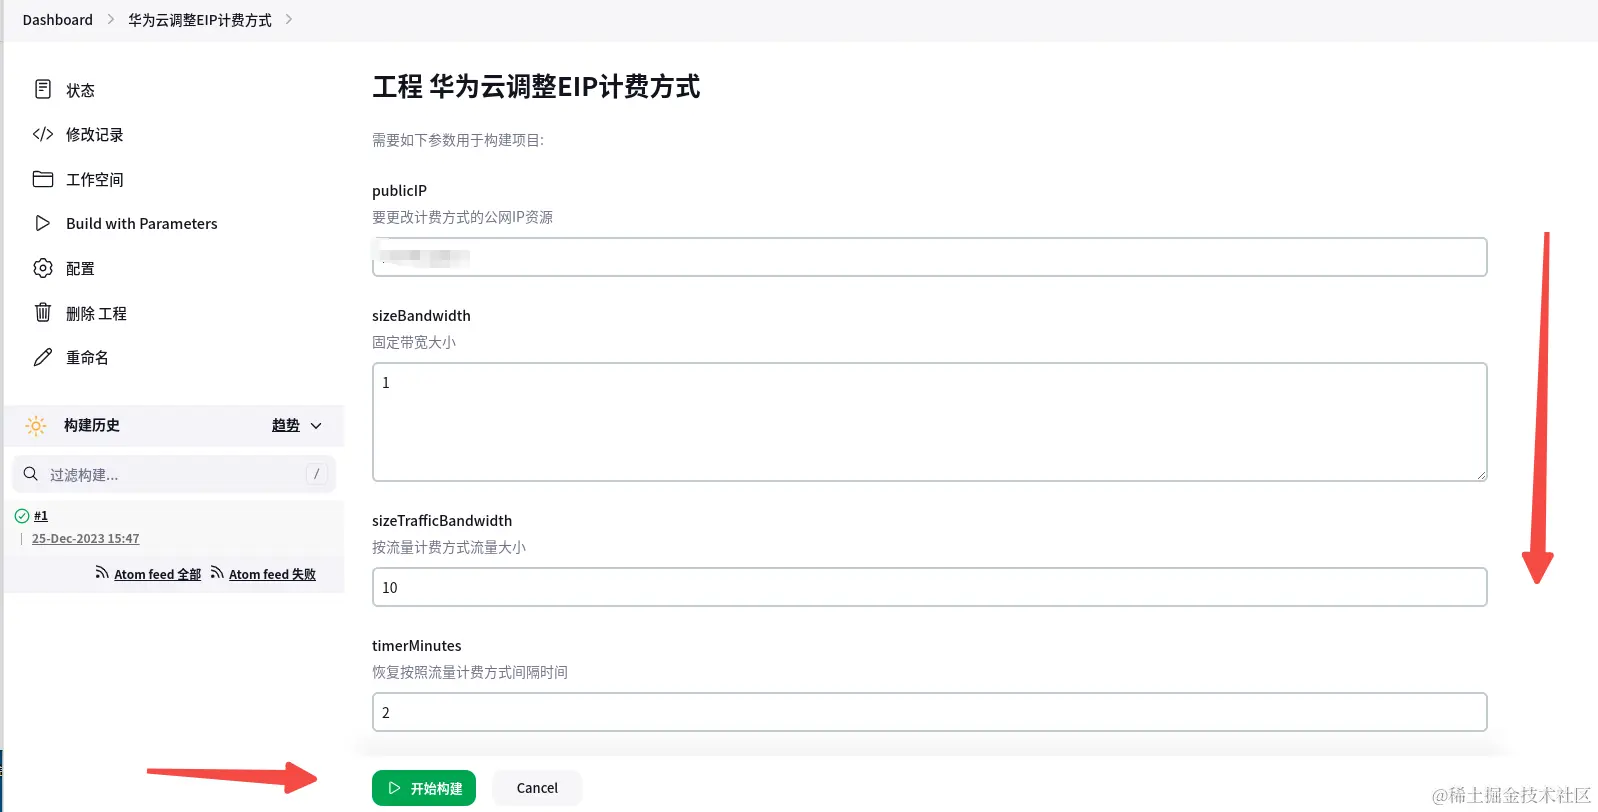Click the 工作空间 folder icon
Screen dimensions: 1598x812
pyautogui.click(x=43, y=179)
